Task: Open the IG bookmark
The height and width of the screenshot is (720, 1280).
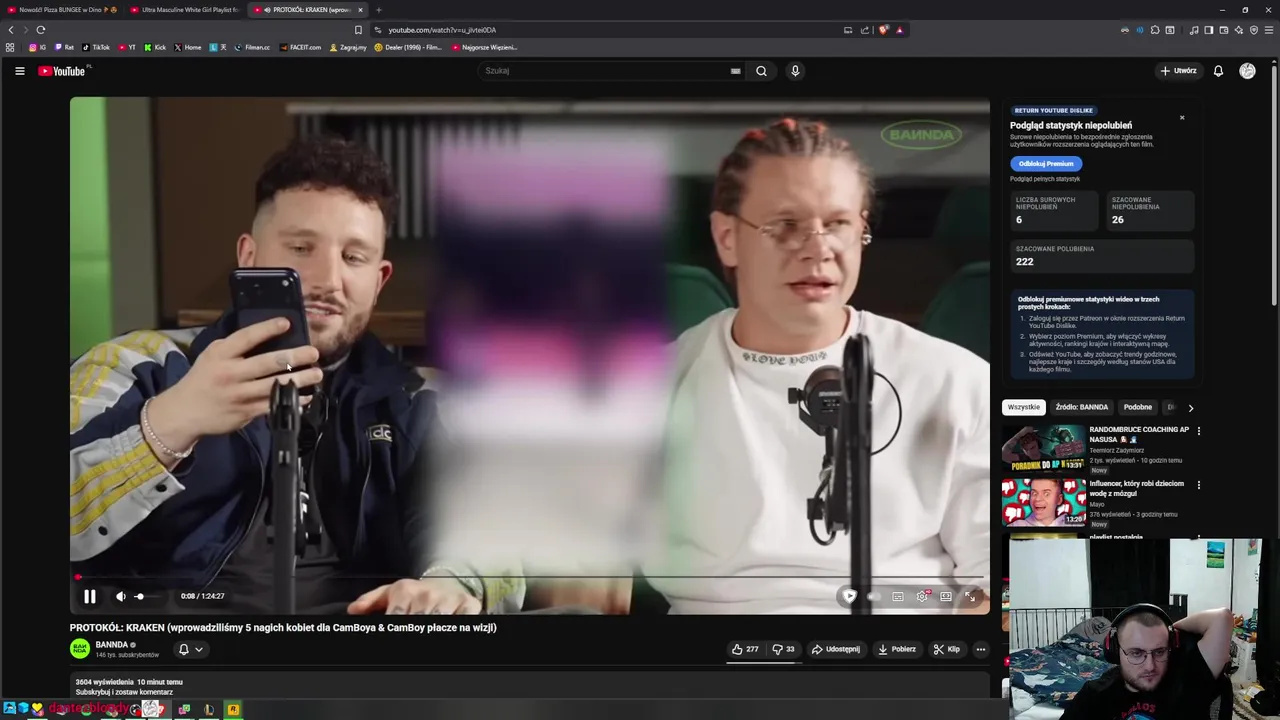Action: coord(38,47)
